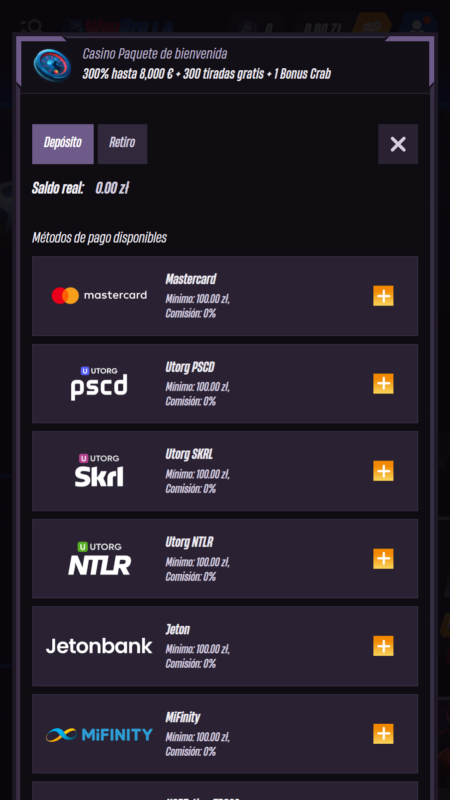450x800 pixels.
Task: Click the Utorg Skrl logo
Action: pyautogui.click(x=99, y=470)
